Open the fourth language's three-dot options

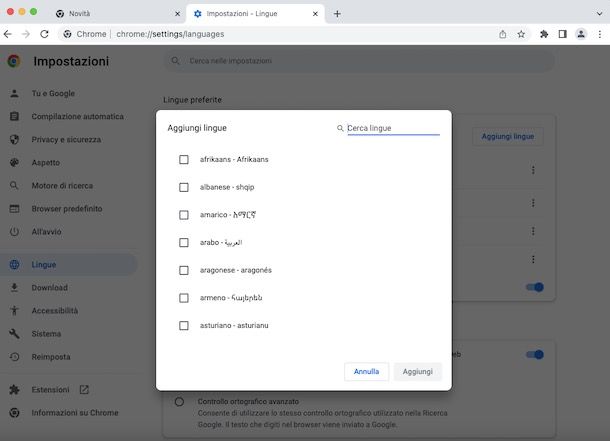click(533, 259)
